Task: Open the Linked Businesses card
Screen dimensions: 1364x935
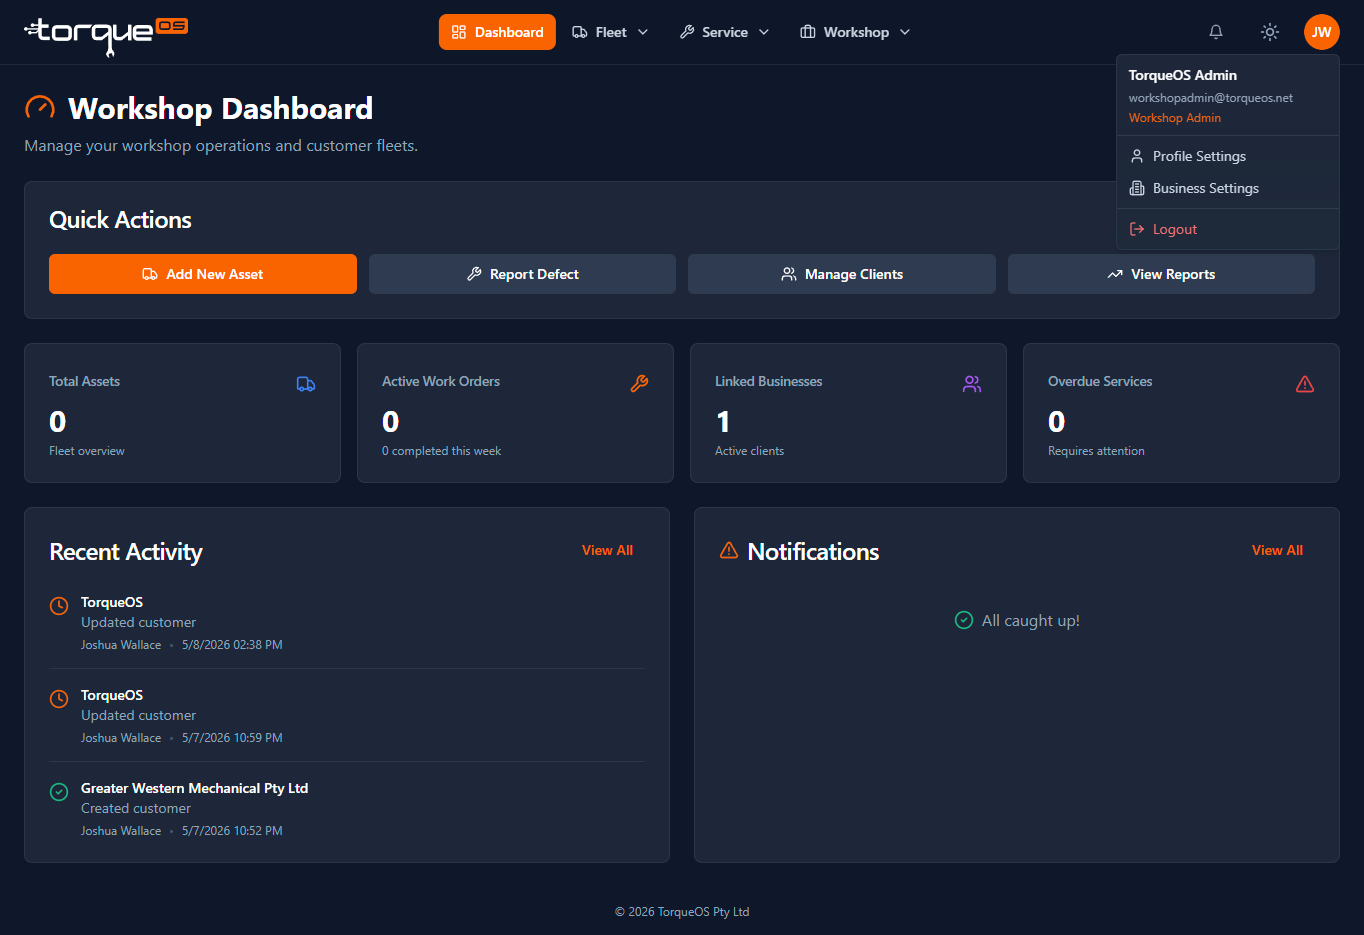Action: [848, 413]
